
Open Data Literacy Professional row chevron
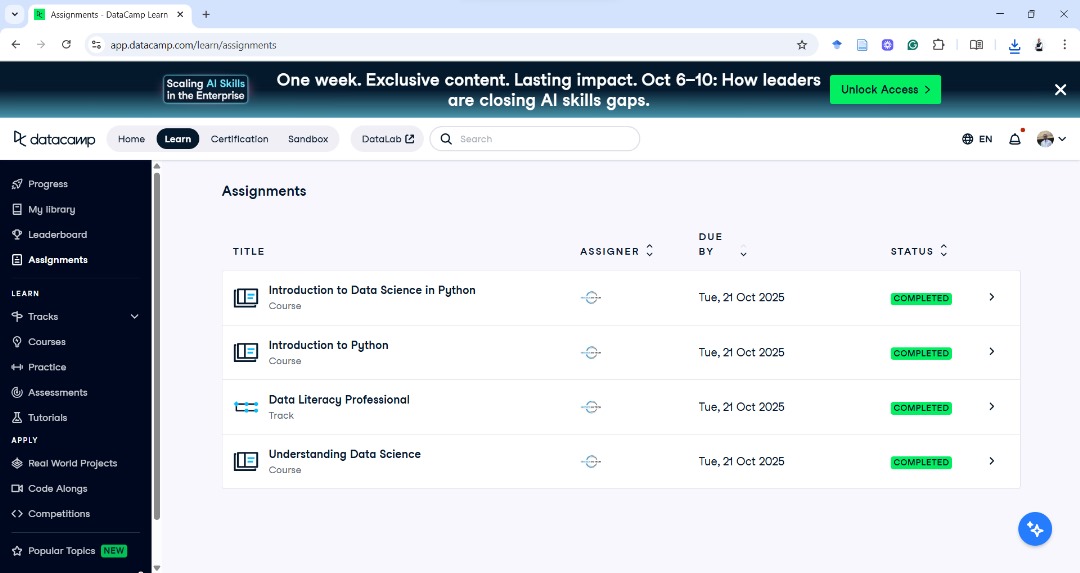992,406
